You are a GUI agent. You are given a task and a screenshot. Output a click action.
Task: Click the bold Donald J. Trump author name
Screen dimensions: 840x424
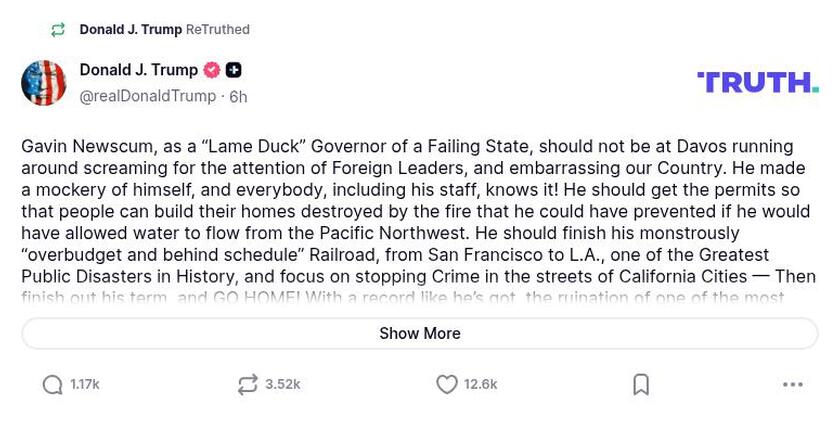(x=138, y=70)
